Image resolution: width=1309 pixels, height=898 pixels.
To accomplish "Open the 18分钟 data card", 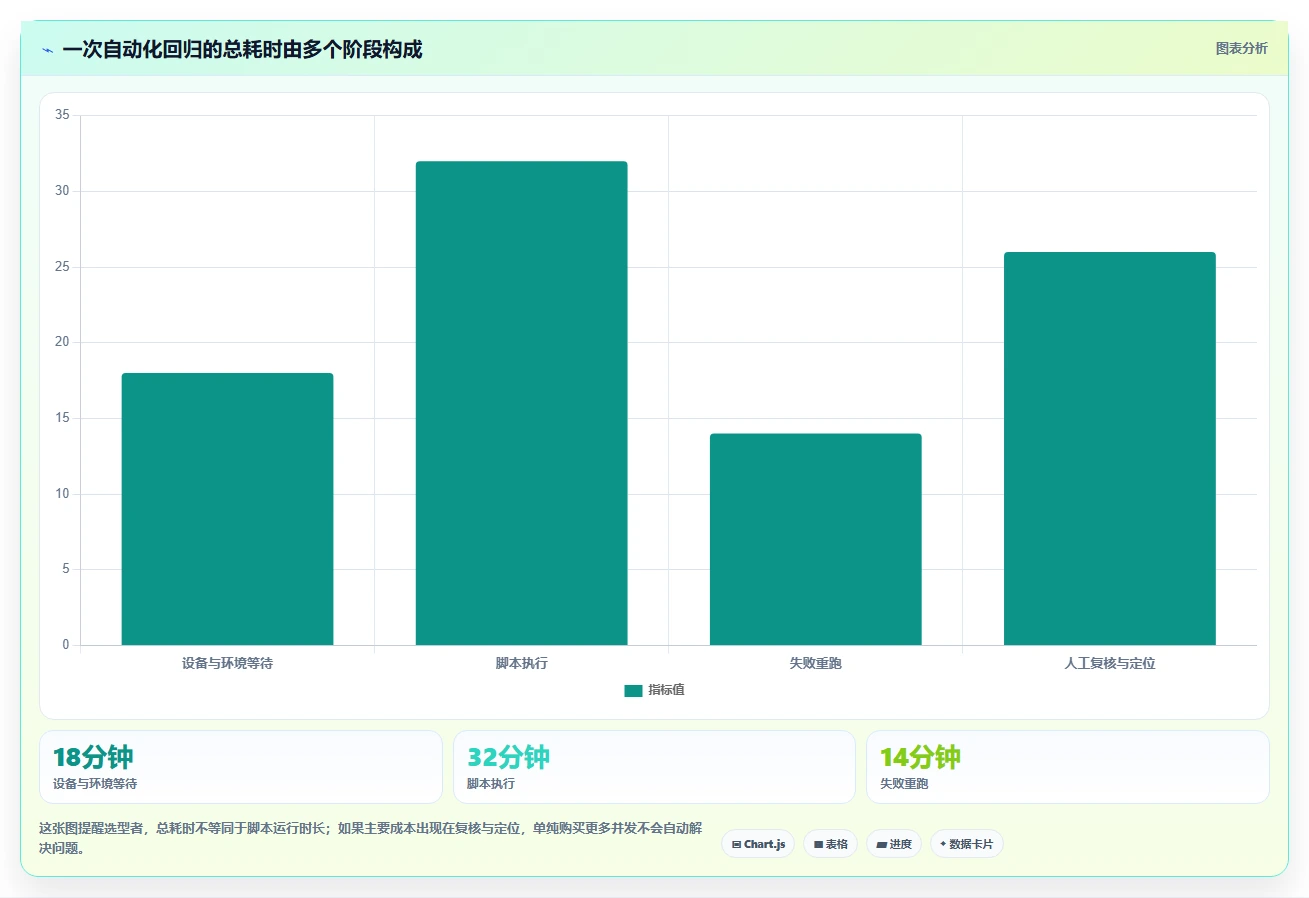I will pos(241,767).
